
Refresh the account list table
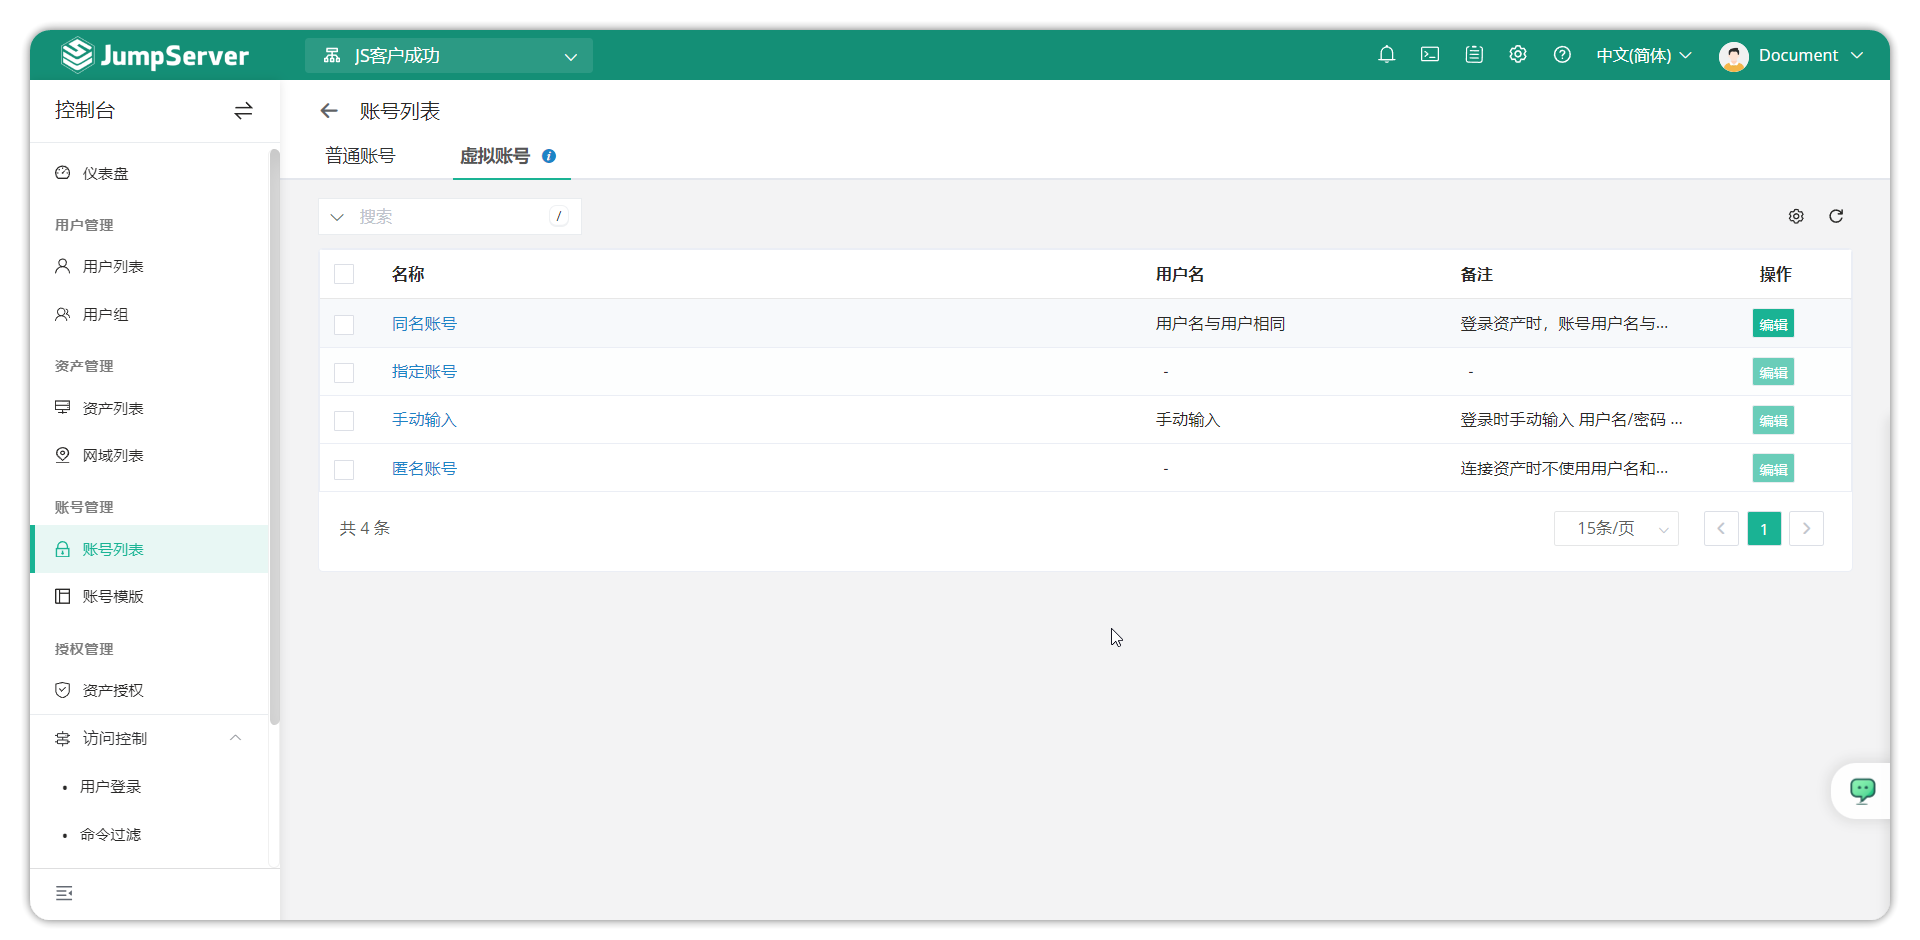click(1836, 216)
